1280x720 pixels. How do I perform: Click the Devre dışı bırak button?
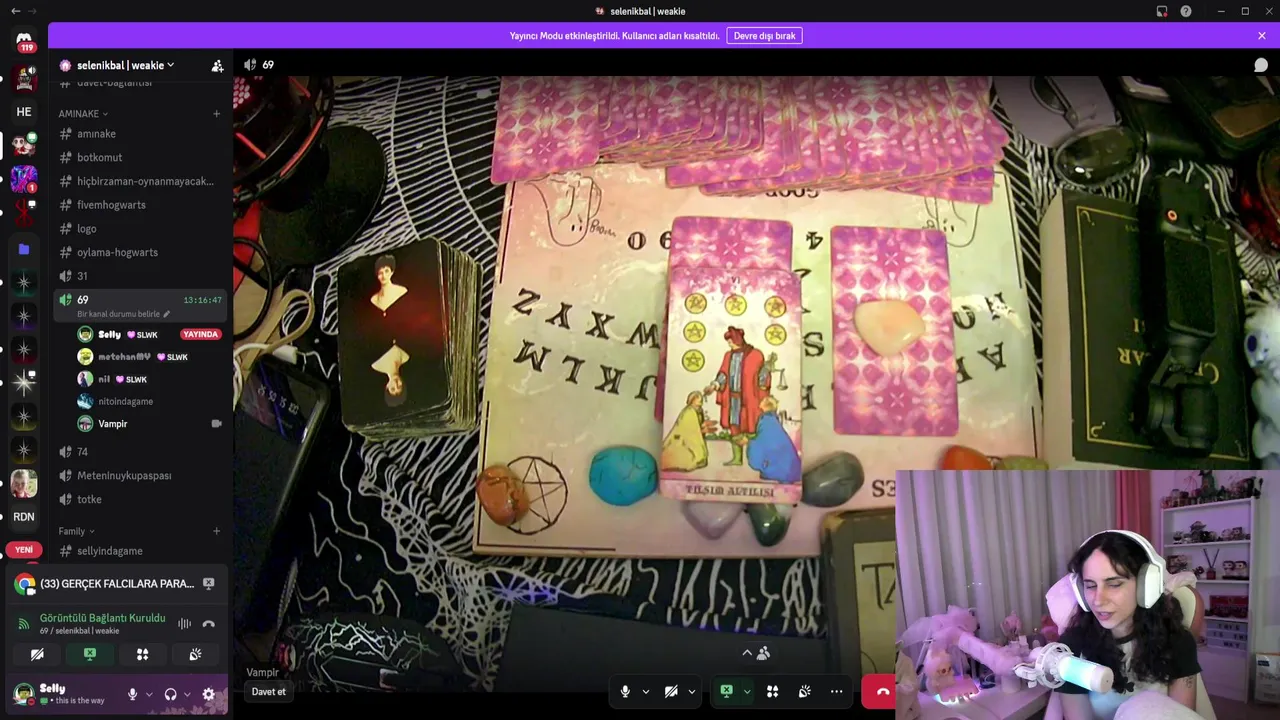click(x=764, y=36)
